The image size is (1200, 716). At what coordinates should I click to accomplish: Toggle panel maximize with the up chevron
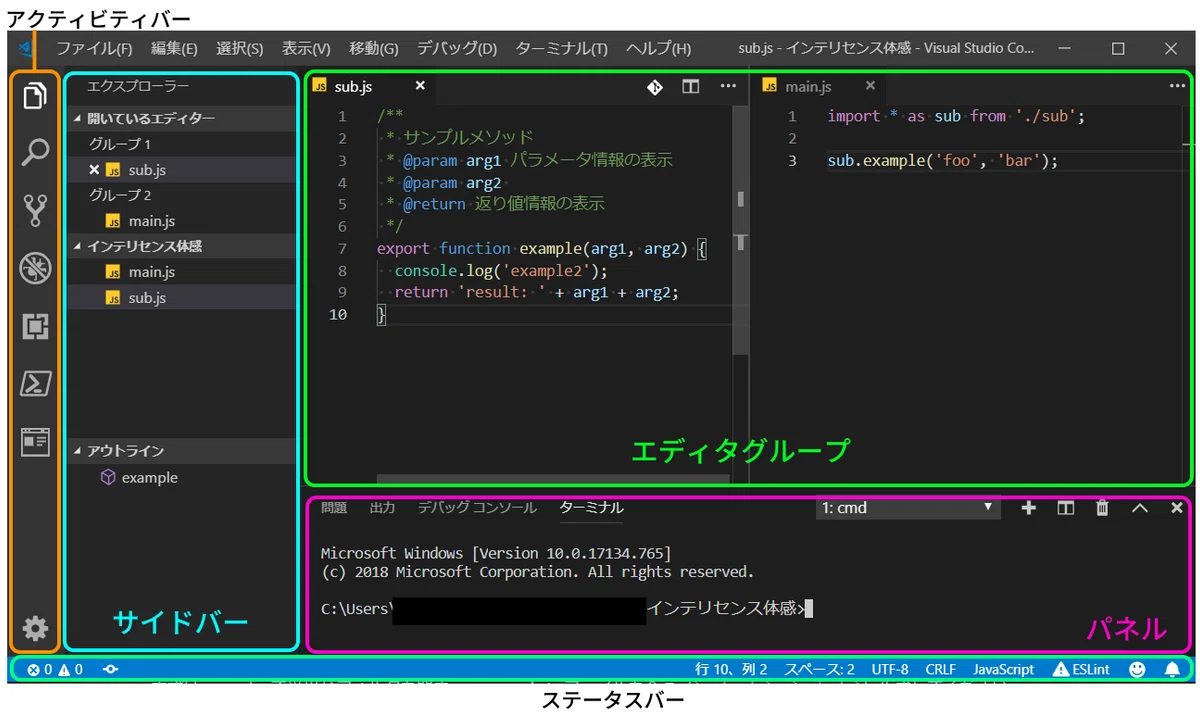[x=1140, y=508]
